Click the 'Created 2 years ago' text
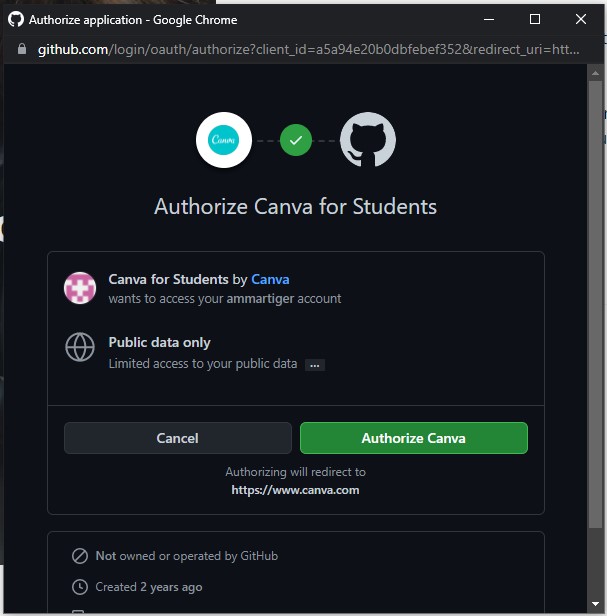Image resolution: width=607 pixels, height=616 pixels. [149, 587]
